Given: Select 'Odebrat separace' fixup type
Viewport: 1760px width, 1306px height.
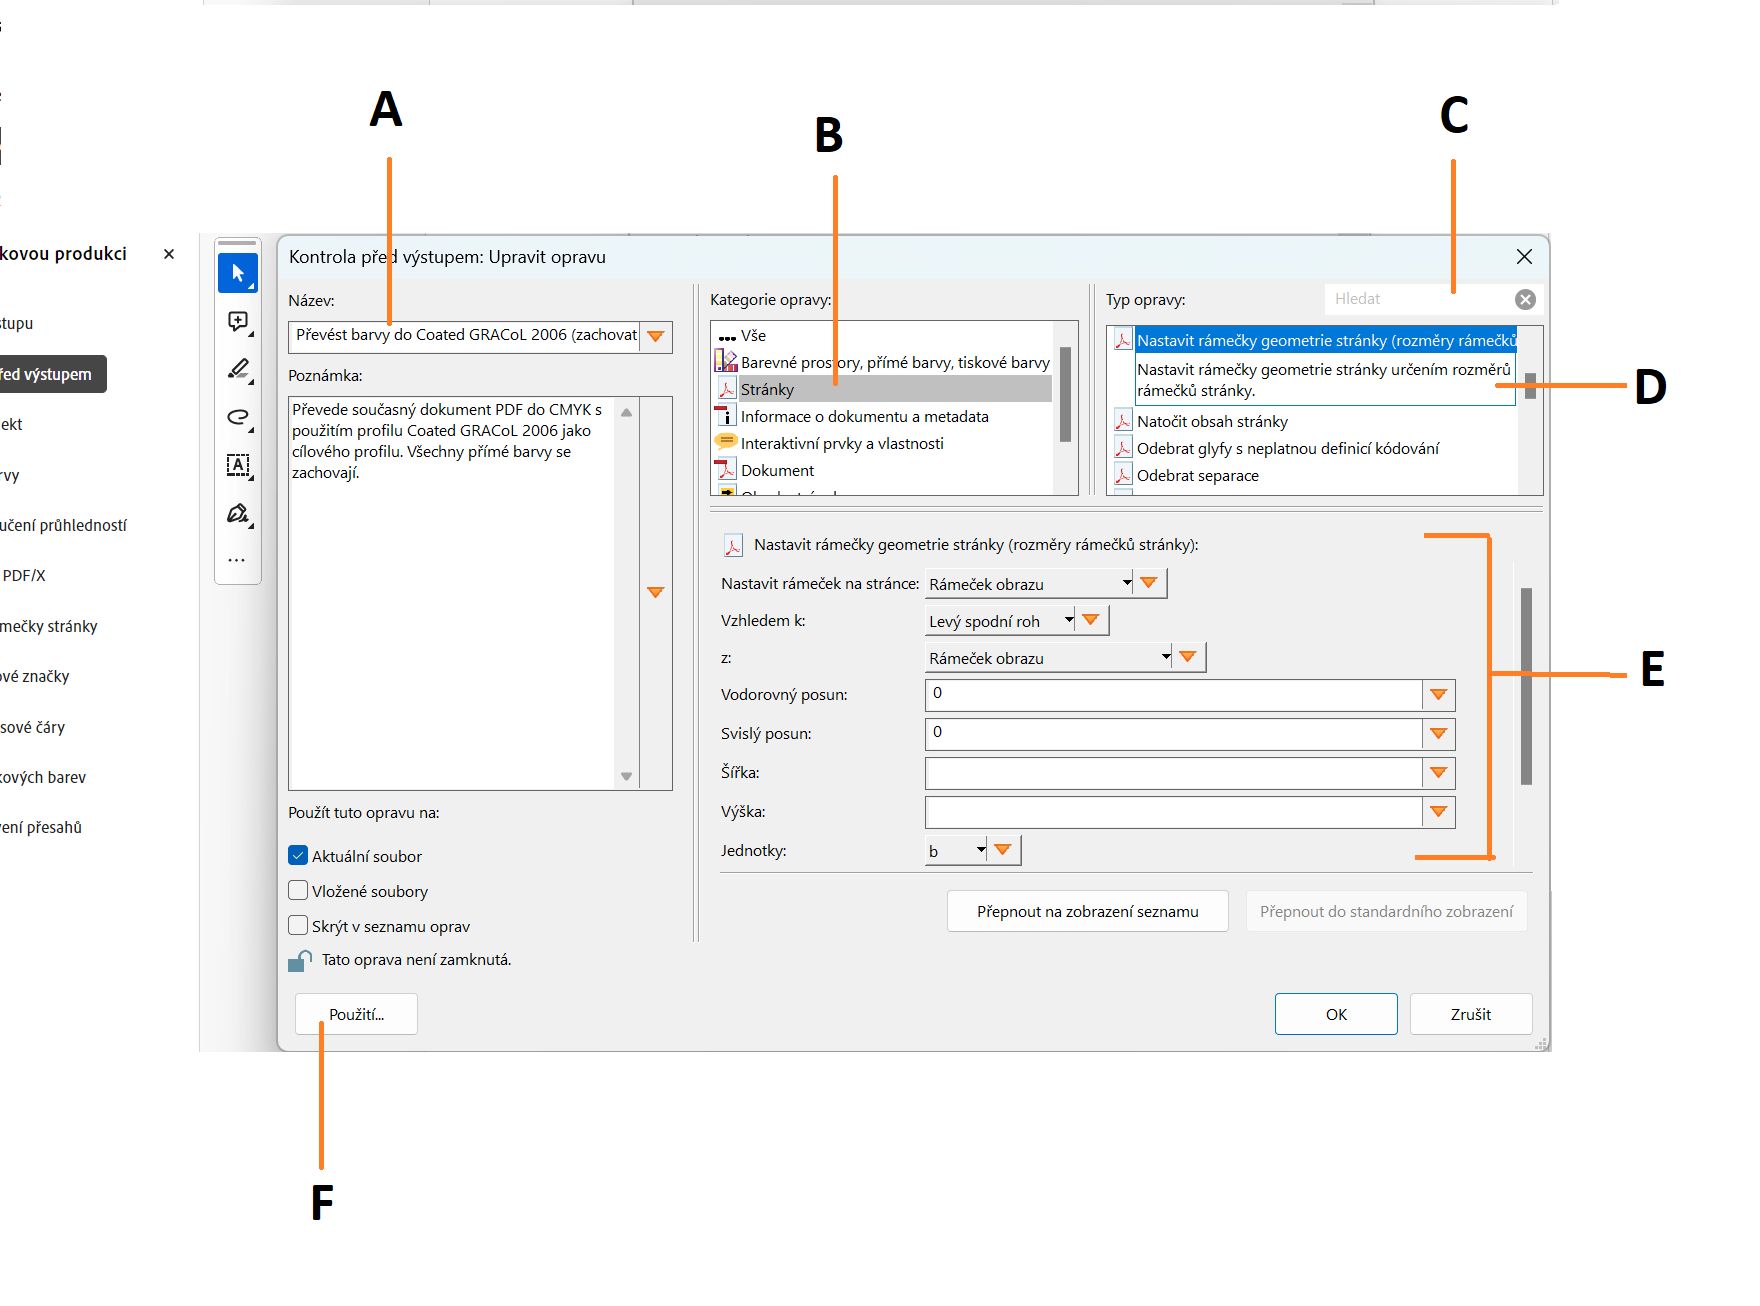Looking at the screenshot, I should (1314, 476).
